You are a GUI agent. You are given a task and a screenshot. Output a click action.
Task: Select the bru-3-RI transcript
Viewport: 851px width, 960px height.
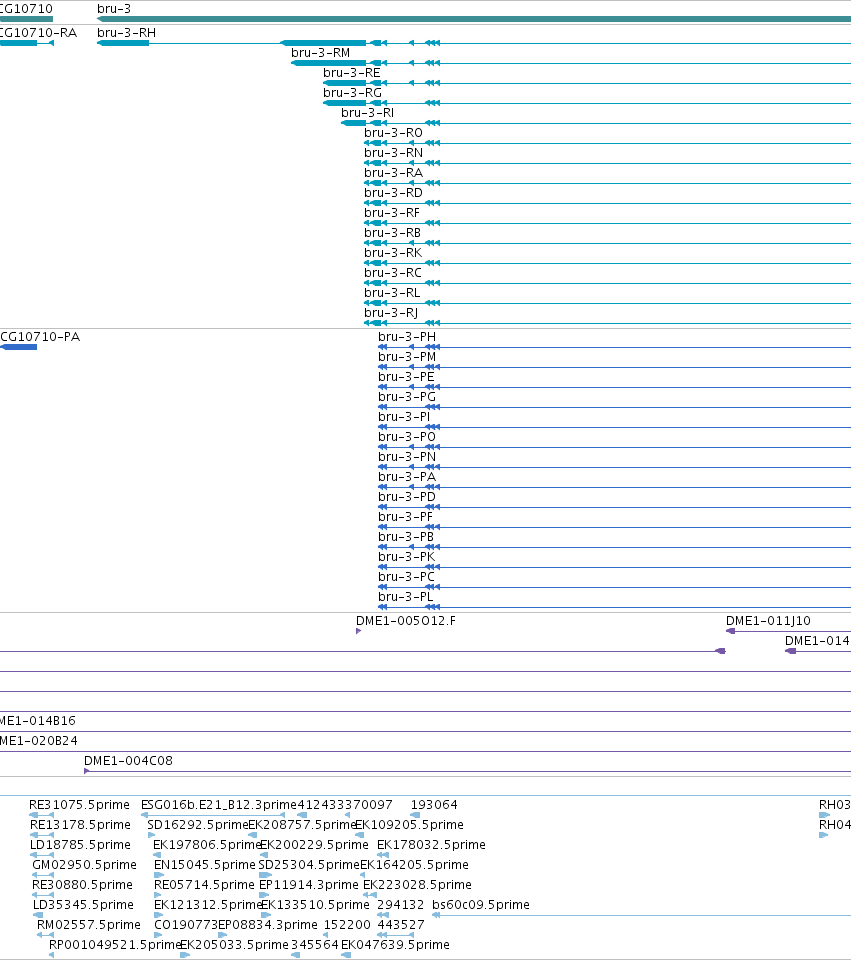click(367, 113)
